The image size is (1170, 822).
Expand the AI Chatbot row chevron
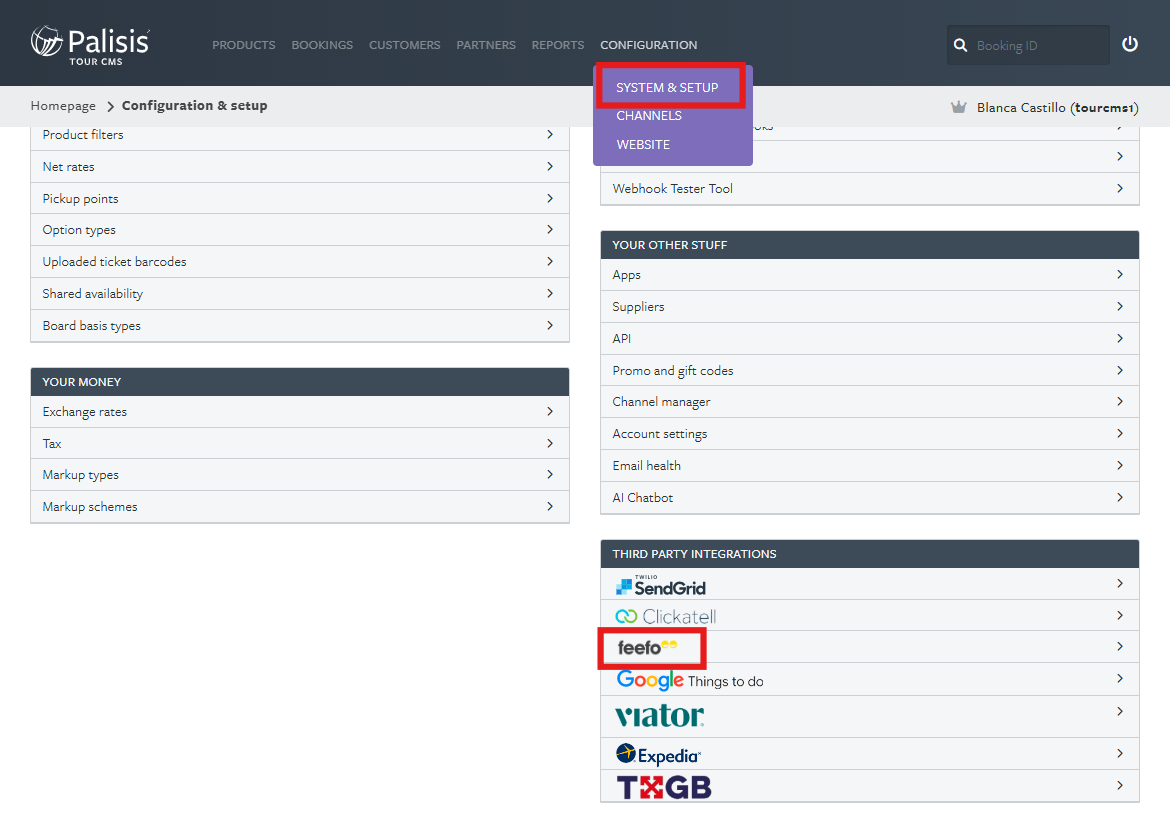click(x=1120, y=497)
